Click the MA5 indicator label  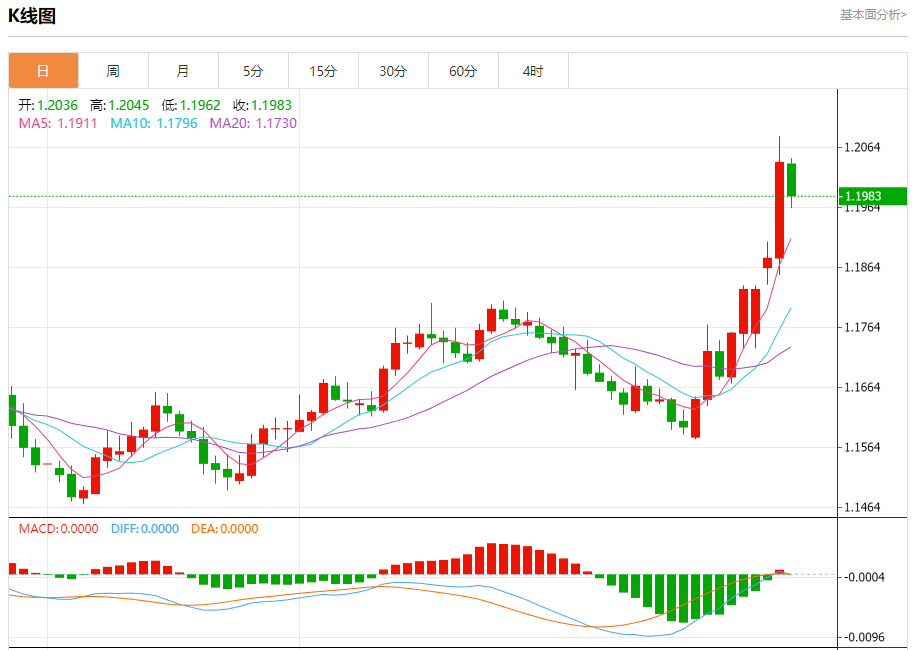click(58, 123)
